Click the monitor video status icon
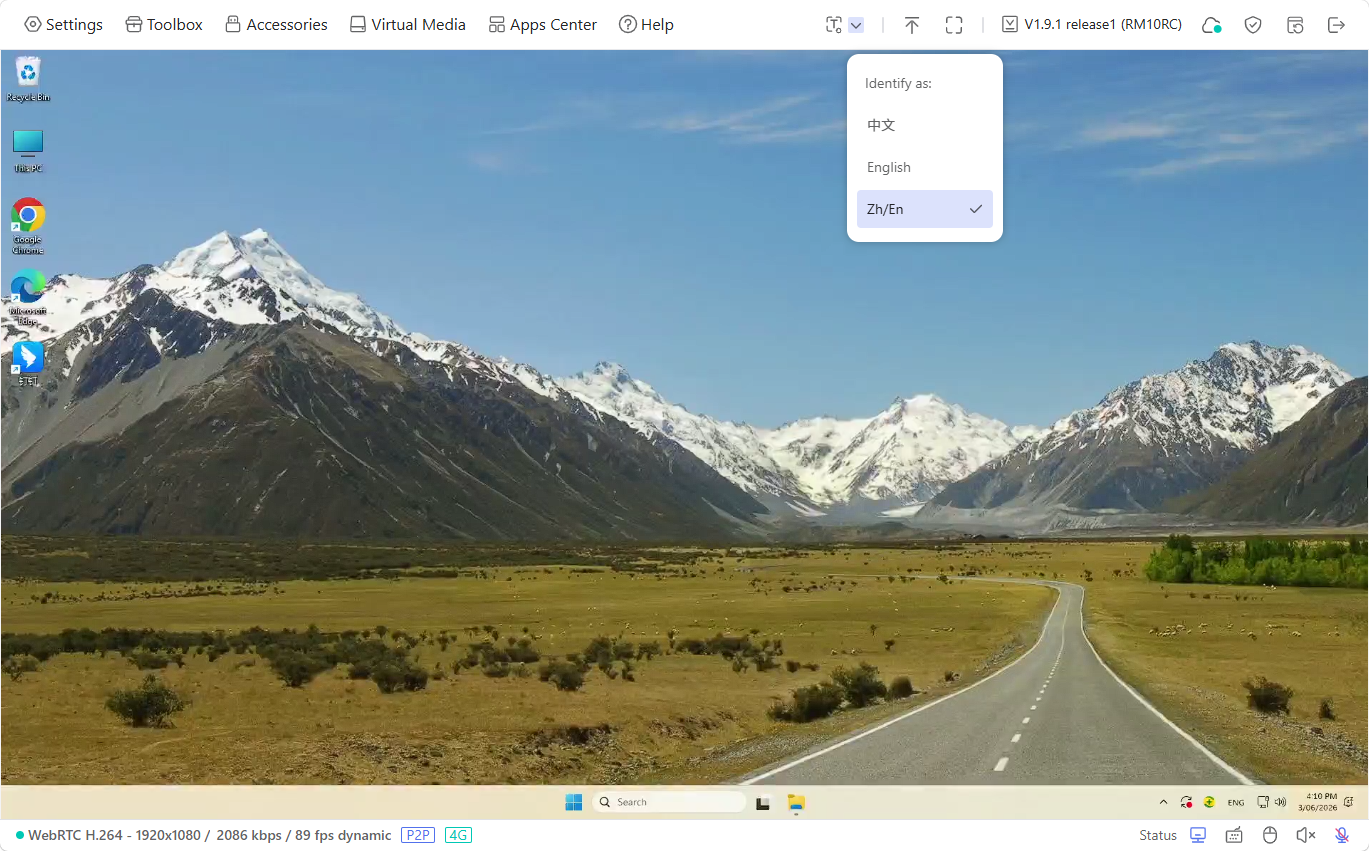Viewport: 1369px width, 851px height. point(1198,835)
